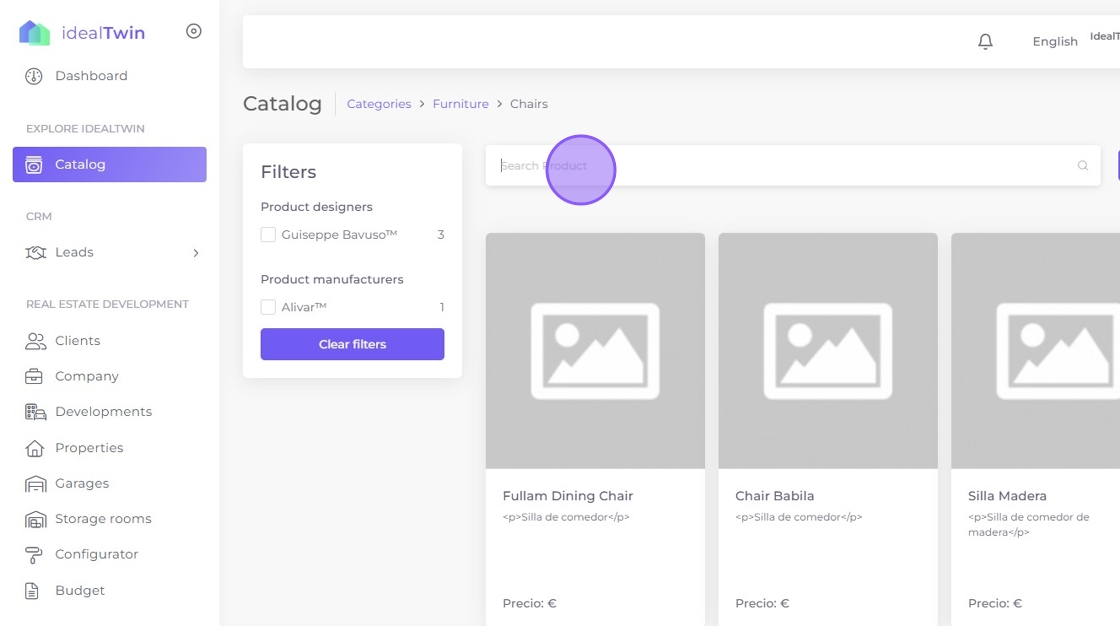Click the idealTwin logo icon
Image resolution: width=1120 pixels, height=626 pixels.
34,33
